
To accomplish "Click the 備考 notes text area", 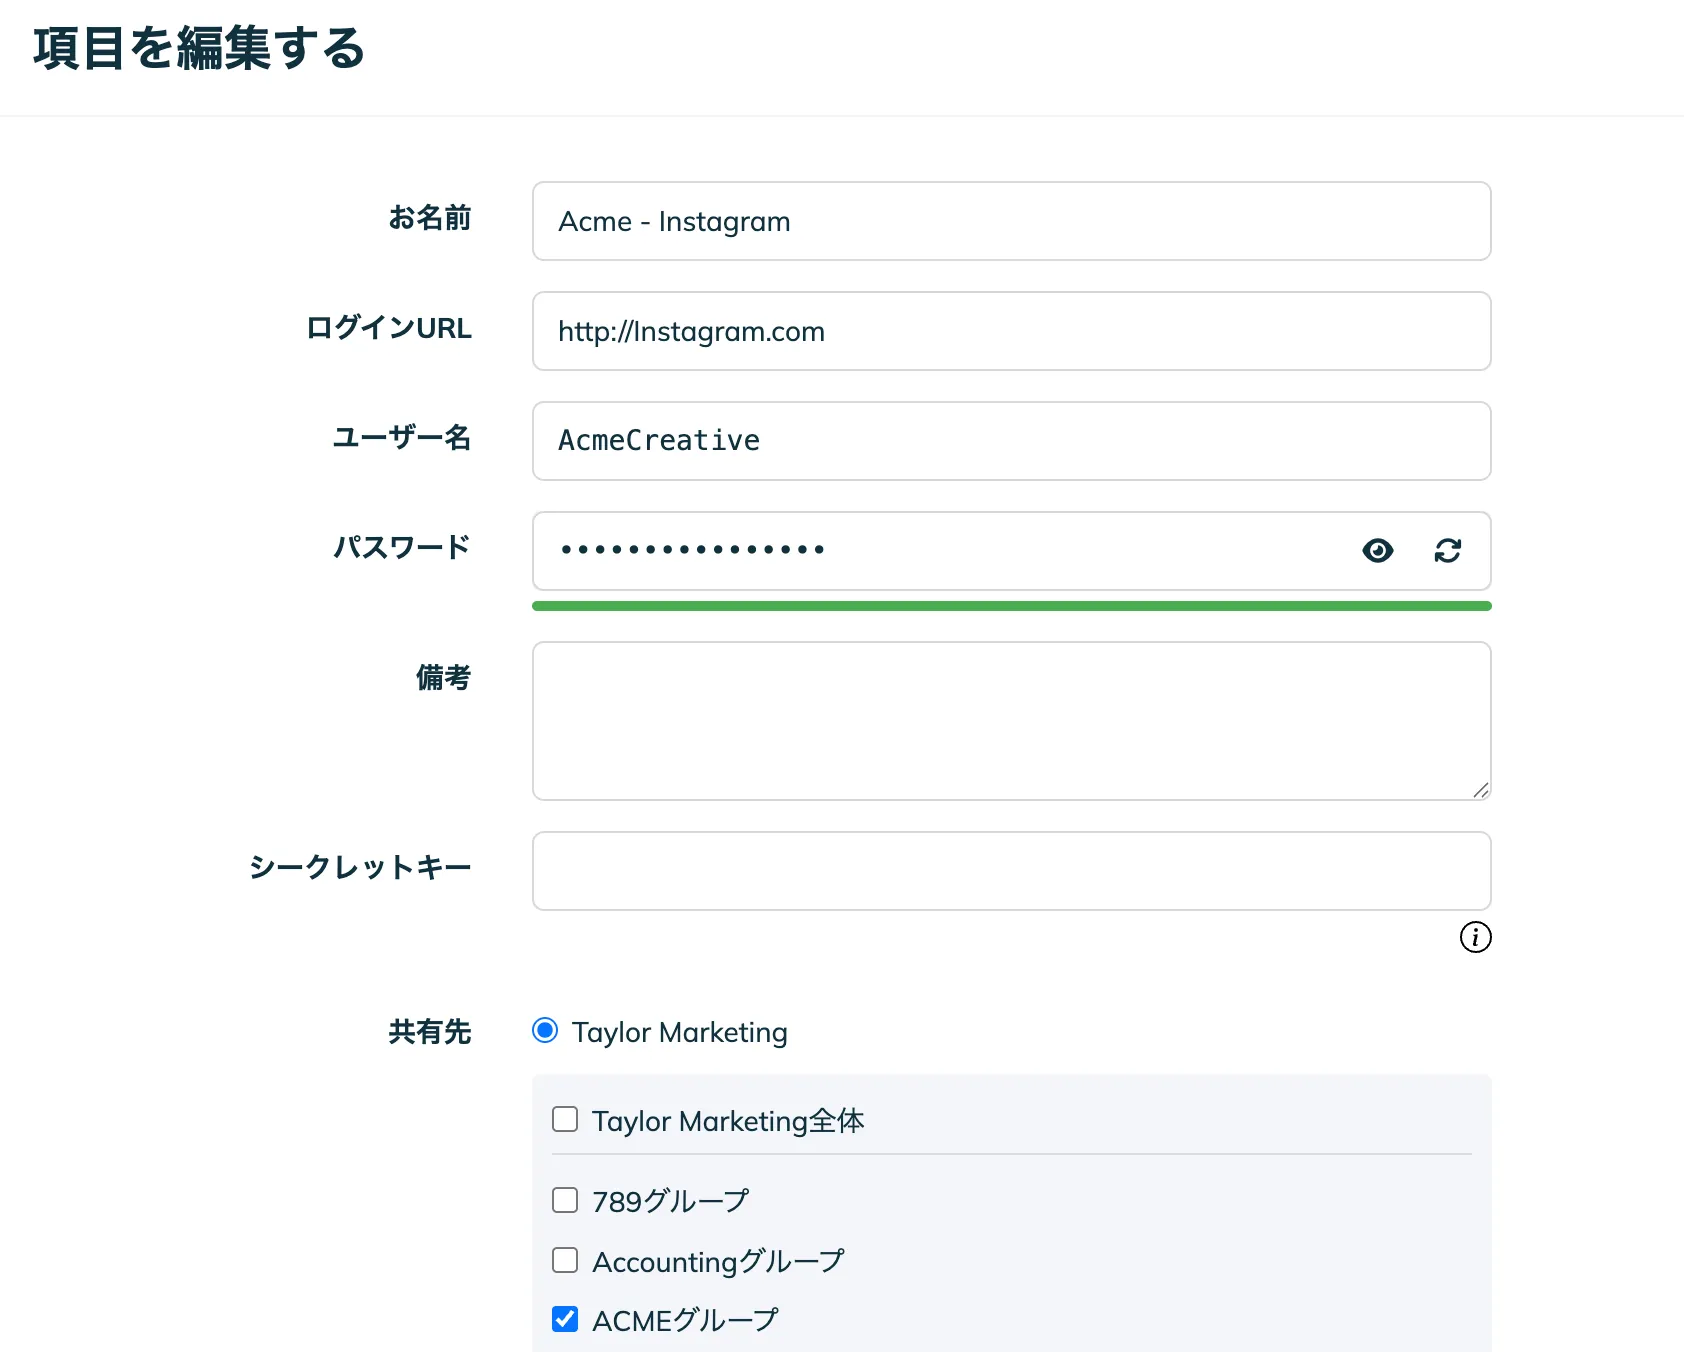I will pyautogui.click(x=1011, y=721).
